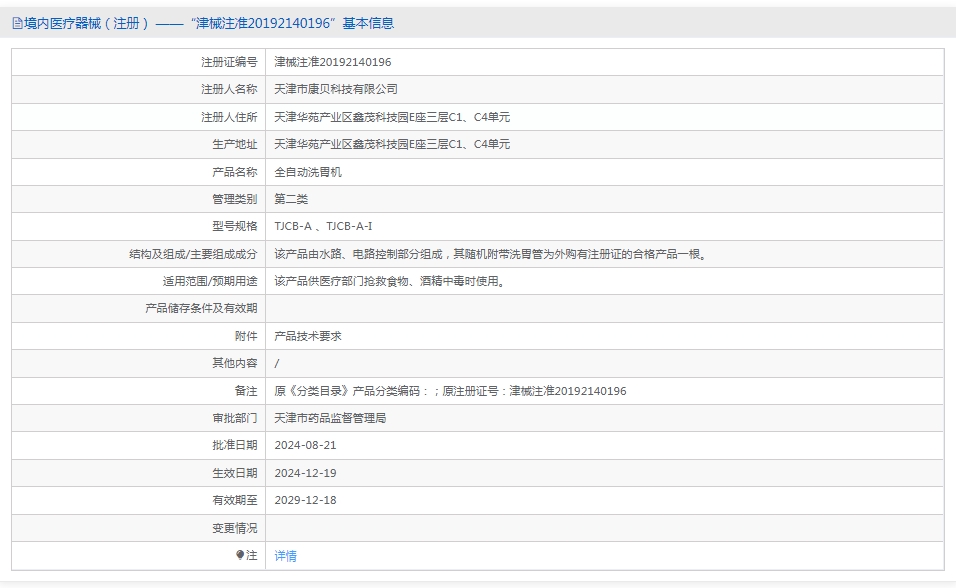Click the 管理类别 label
The image size is (956, 588).
pyautogui.click(x=235, y=199)
